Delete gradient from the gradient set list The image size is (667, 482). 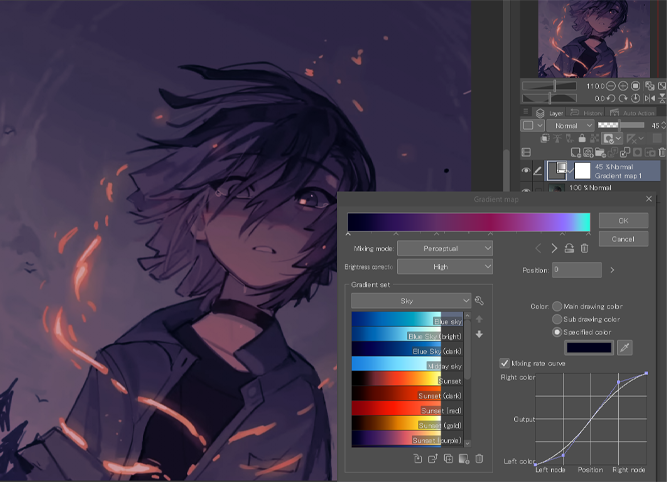point(479,459)
